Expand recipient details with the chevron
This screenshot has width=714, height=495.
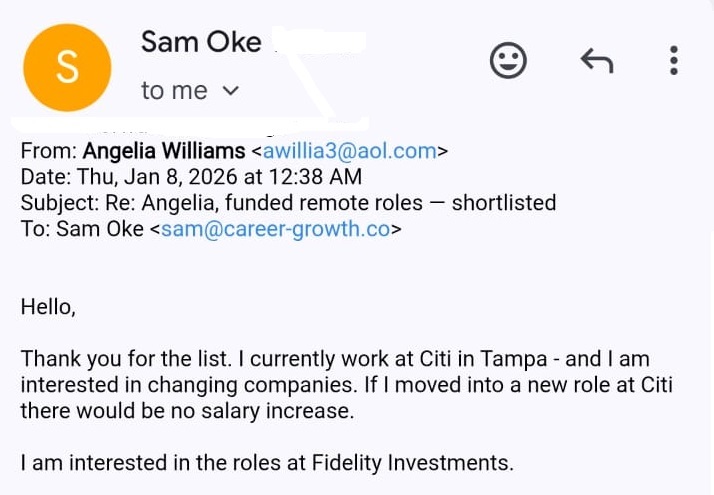click(230, 91)
